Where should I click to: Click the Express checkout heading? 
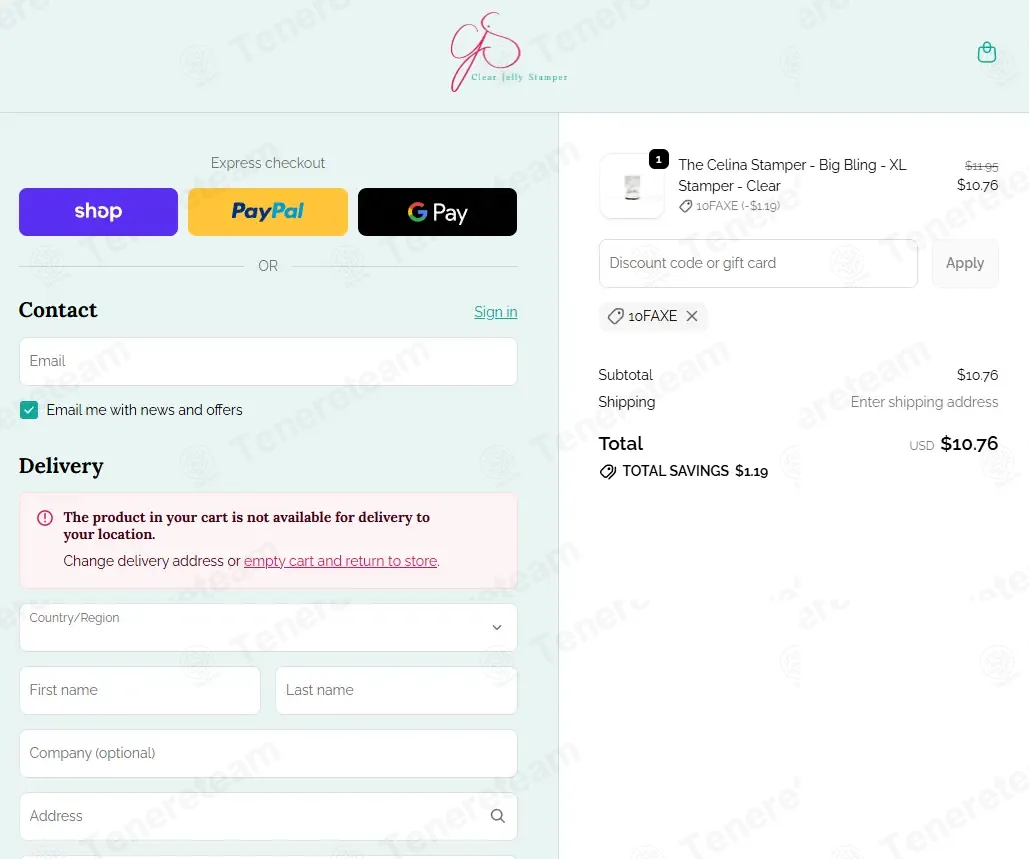click(x=268, y=163)
